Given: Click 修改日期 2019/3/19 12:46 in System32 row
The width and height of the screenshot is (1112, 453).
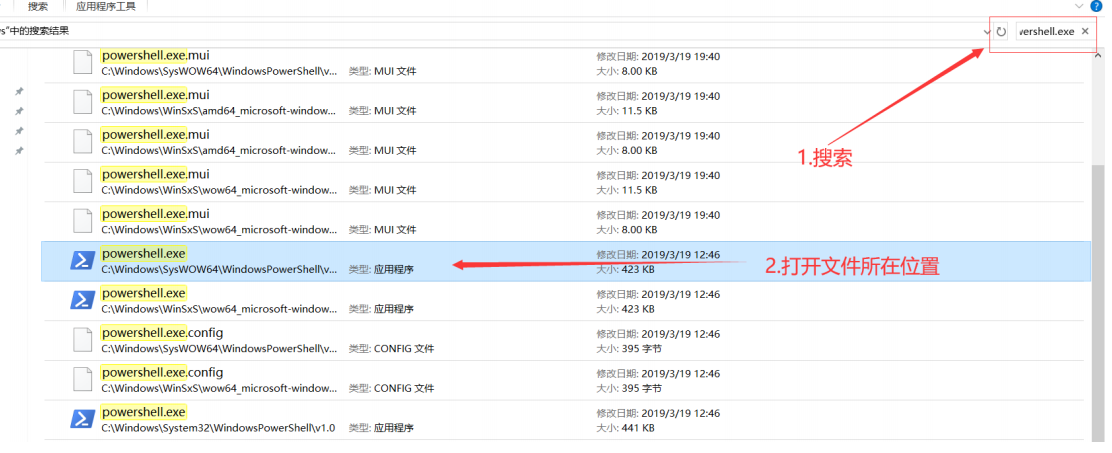Looking at the screenshot, I should pos(658,413).
